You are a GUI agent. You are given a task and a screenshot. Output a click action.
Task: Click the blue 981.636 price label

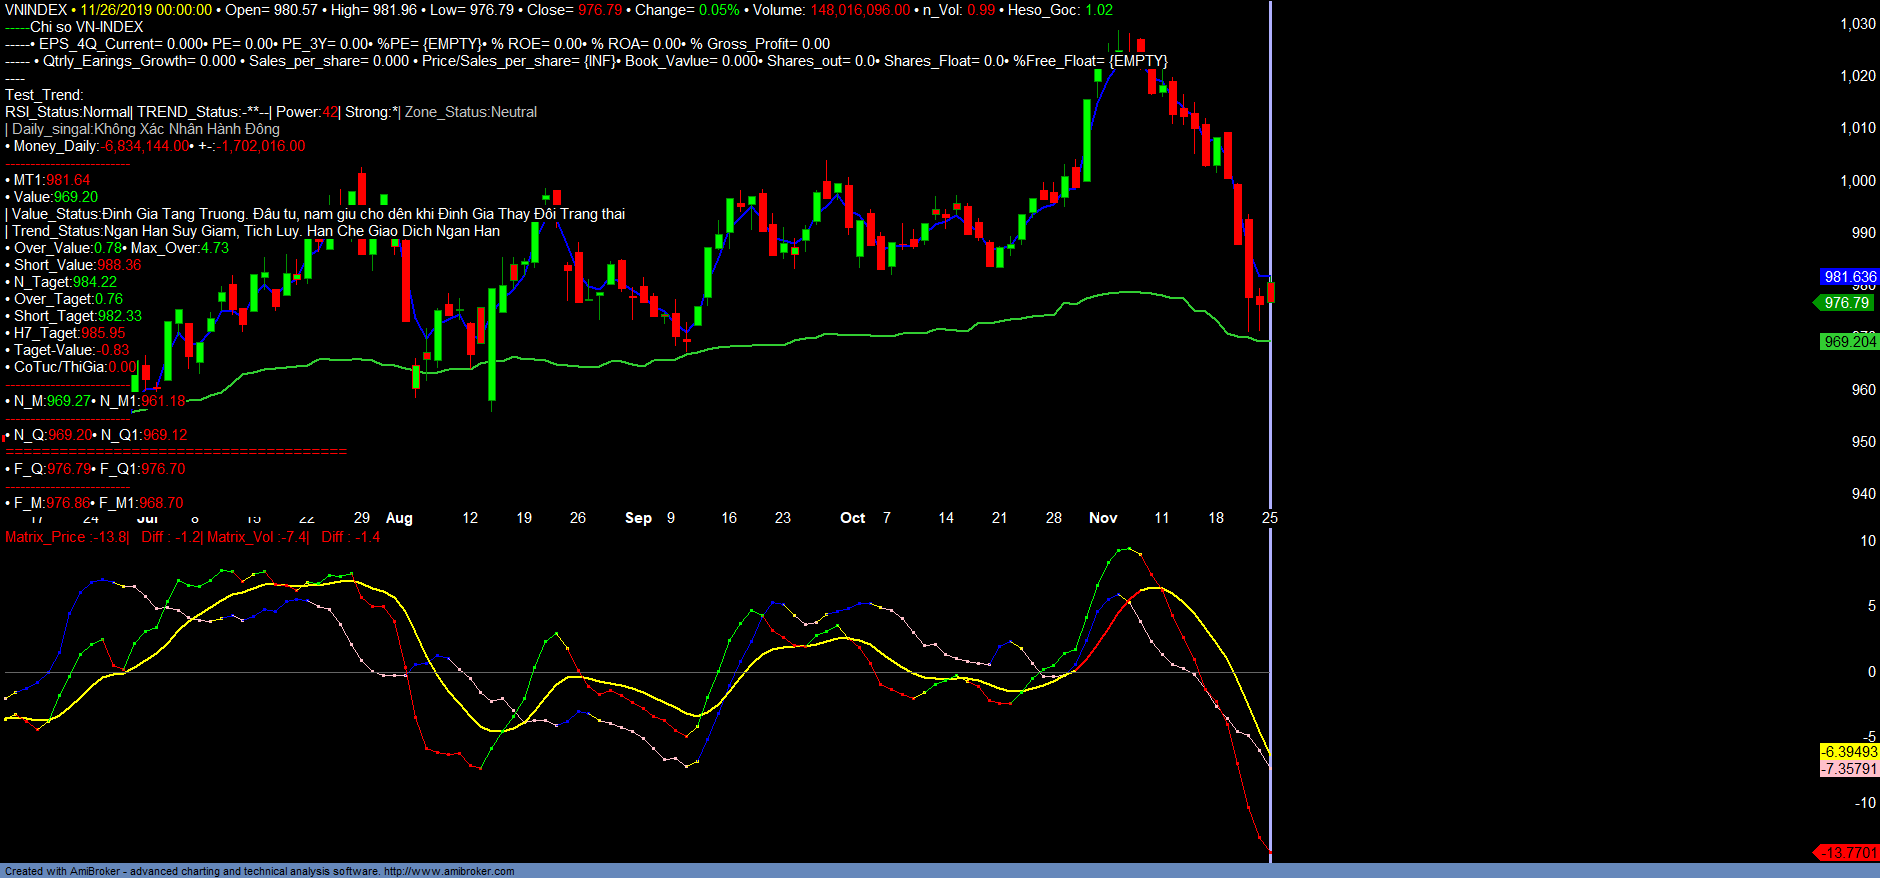1849,277
